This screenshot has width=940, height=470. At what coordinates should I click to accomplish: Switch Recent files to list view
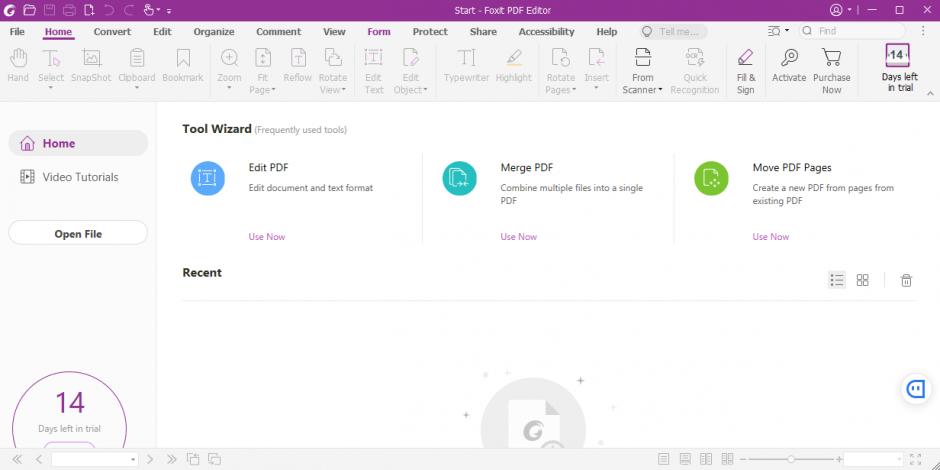click(x=837, y=280)
